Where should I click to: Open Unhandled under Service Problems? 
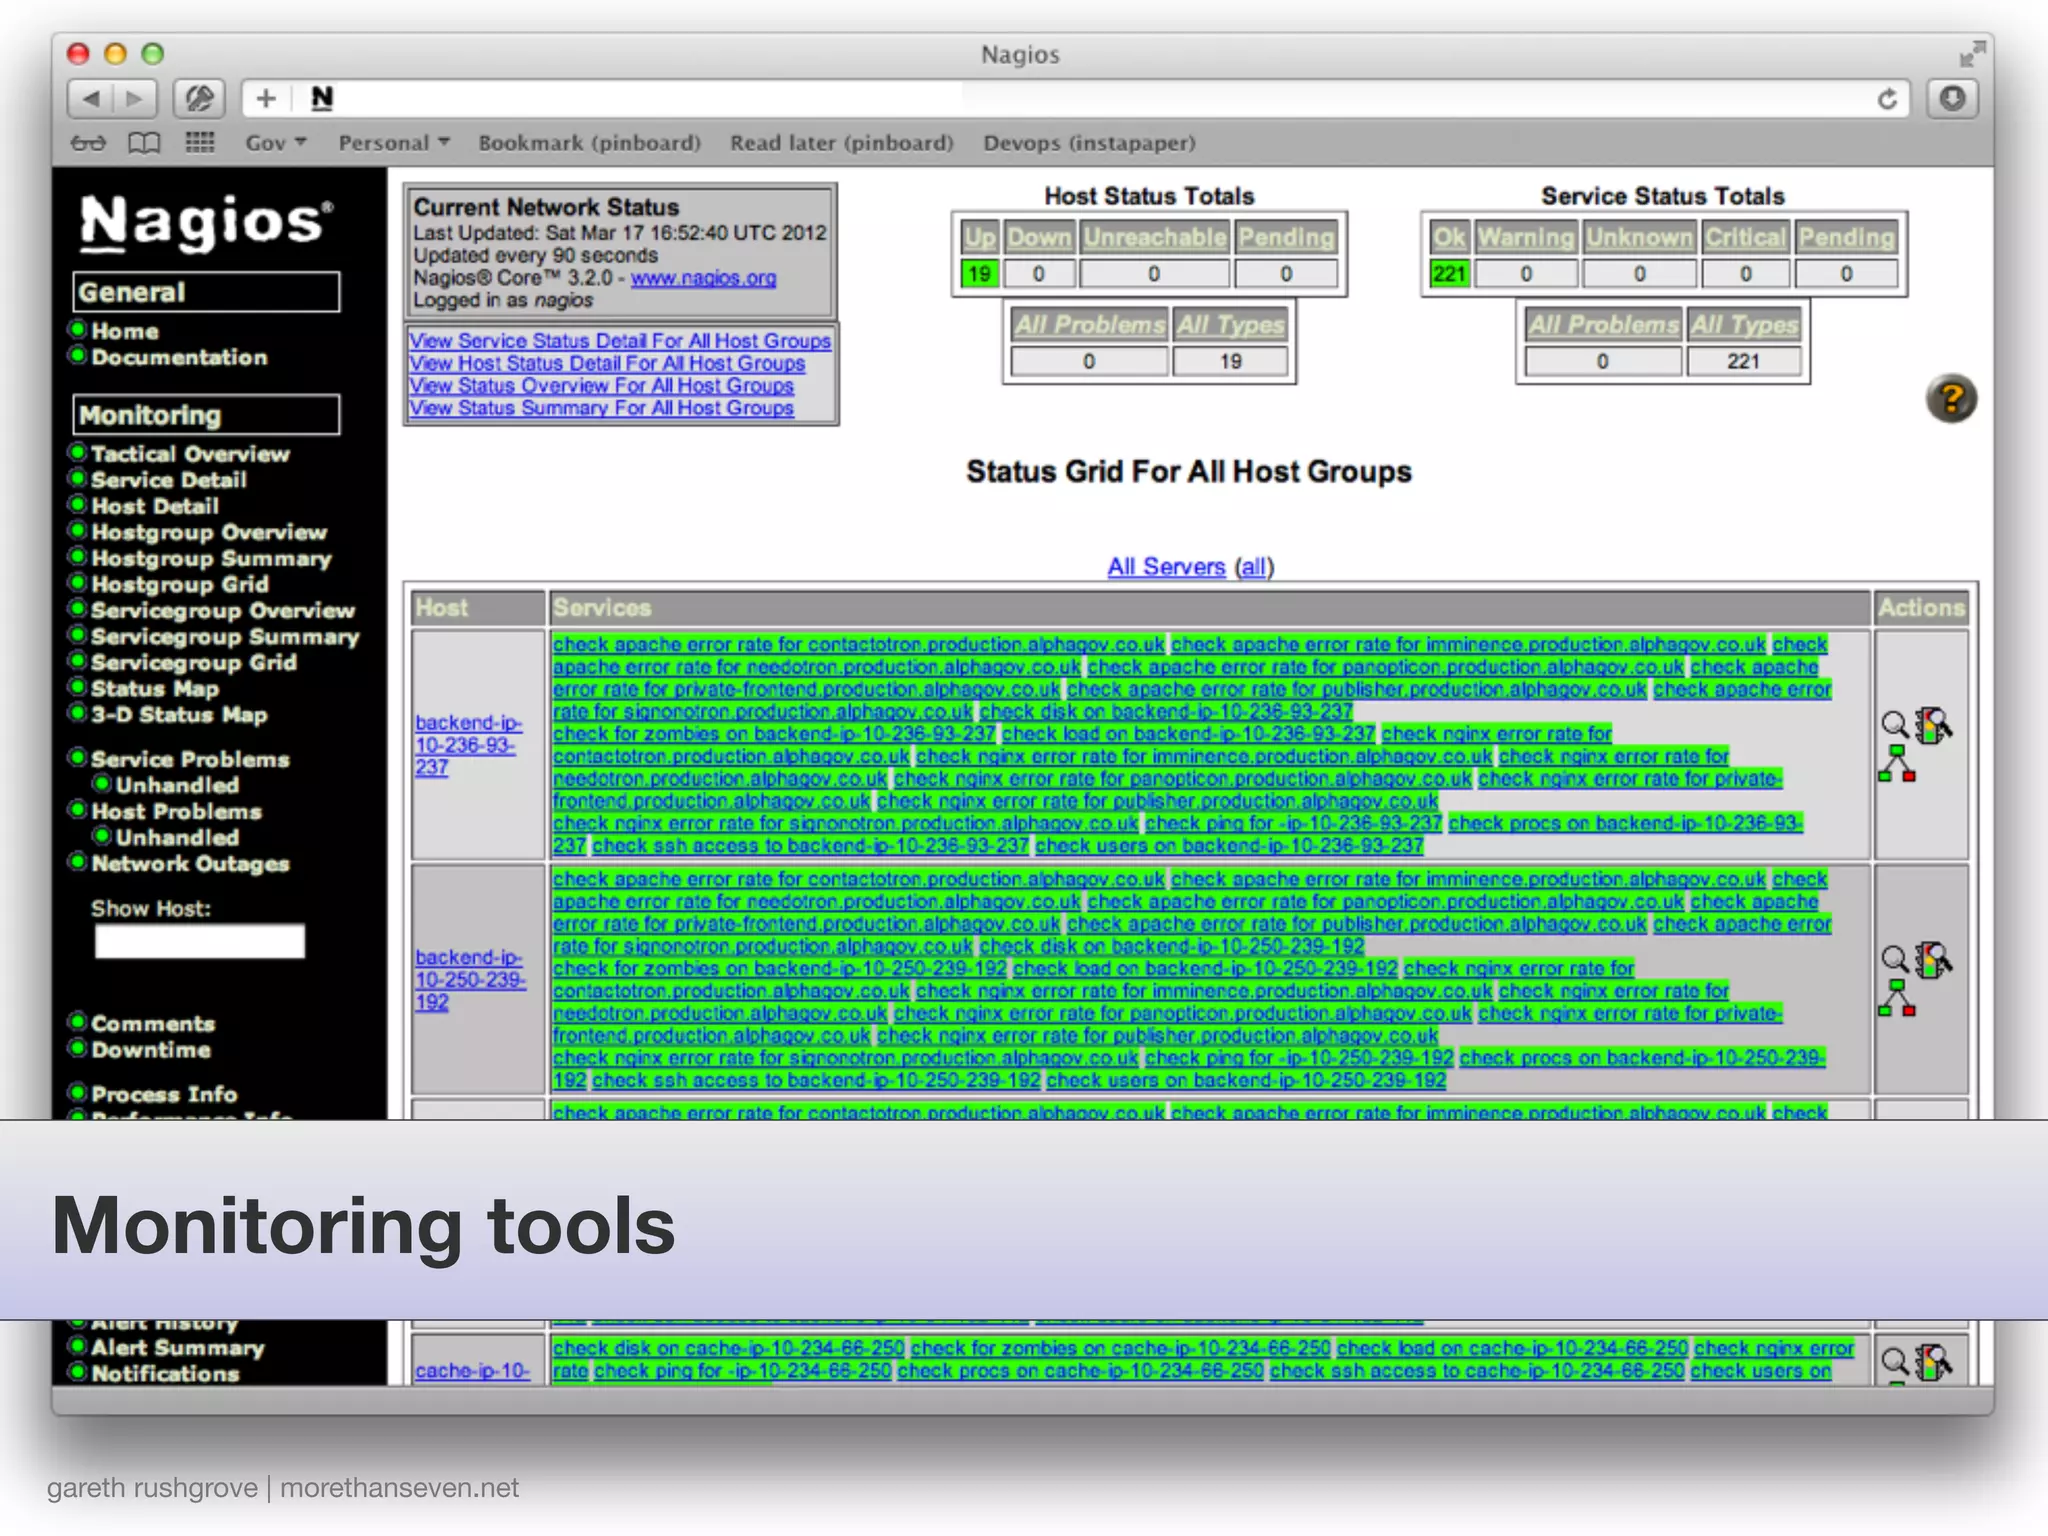[177, 785]
